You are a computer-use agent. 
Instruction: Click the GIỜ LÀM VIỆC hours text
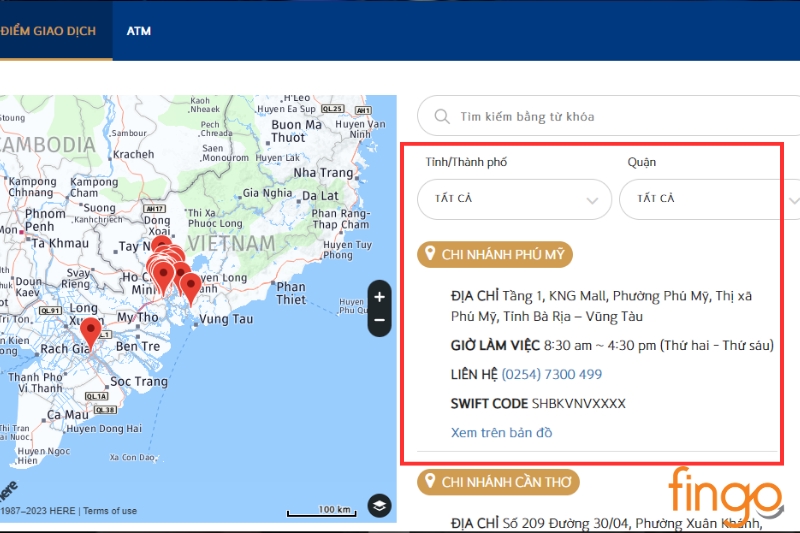(612, 345)
